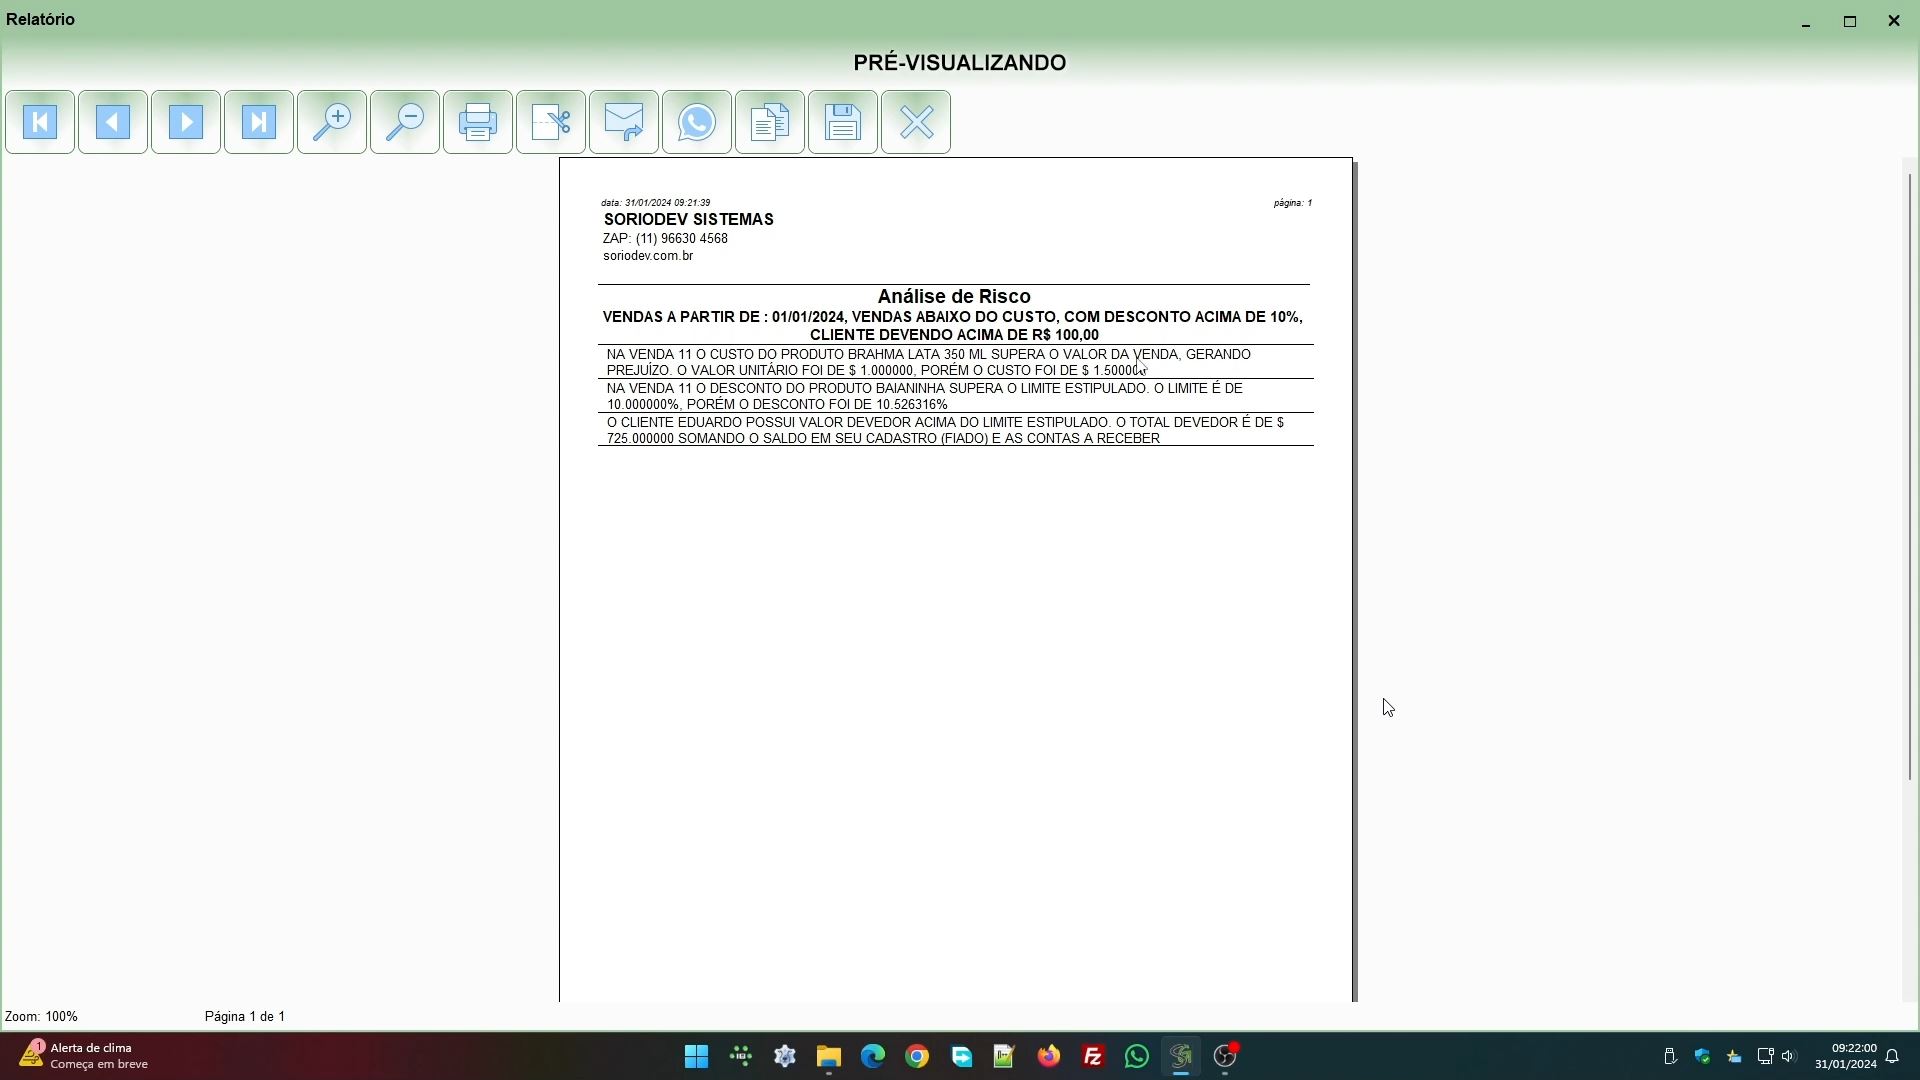Go to the first page of report
This screenshot has height=1080, width=1920.
(x=40, y=122)
